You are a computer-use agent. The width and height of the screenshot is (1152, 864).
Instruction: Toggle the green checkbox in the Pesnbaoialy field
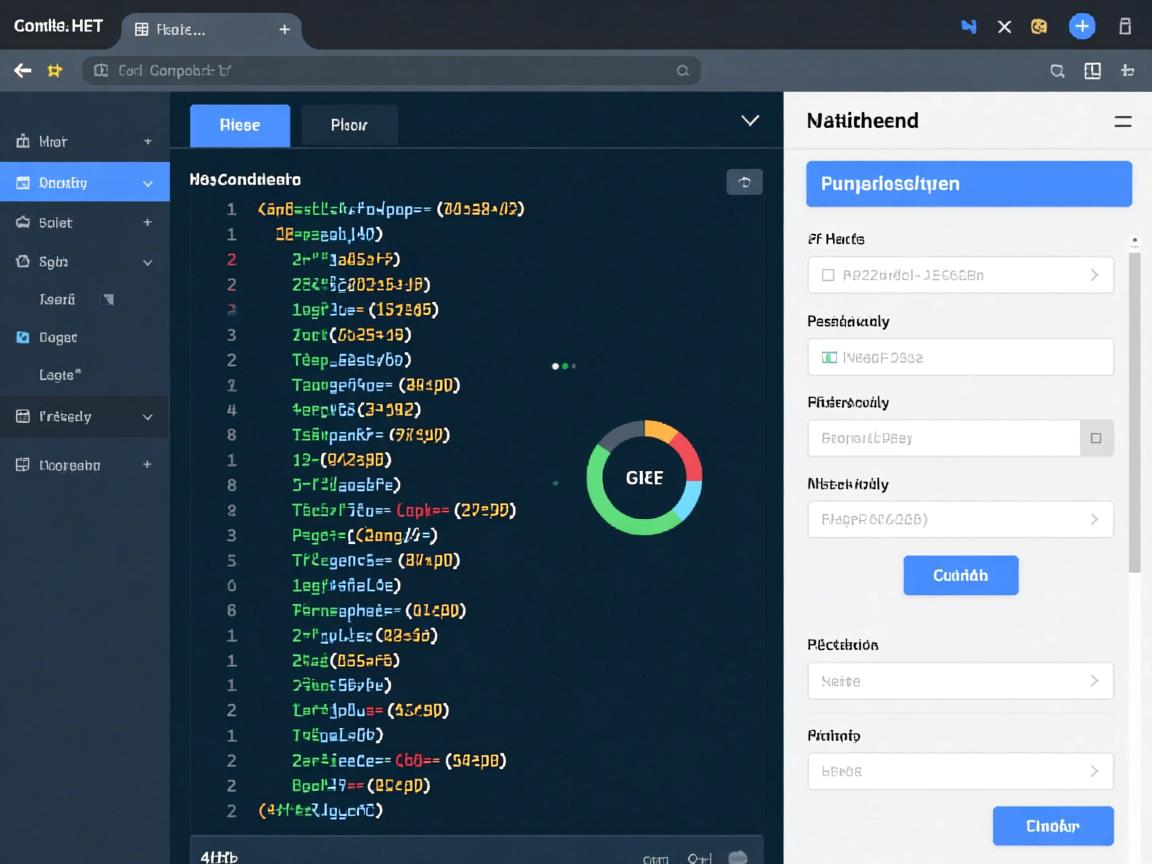(829, 357)
